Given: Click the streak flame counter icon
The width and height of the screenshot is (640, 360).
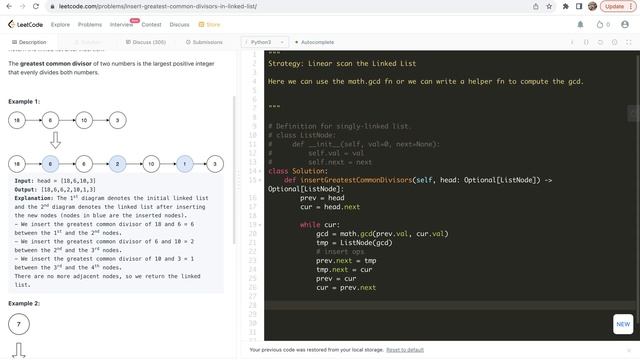Looking at the screenshot, I should 600,24.
